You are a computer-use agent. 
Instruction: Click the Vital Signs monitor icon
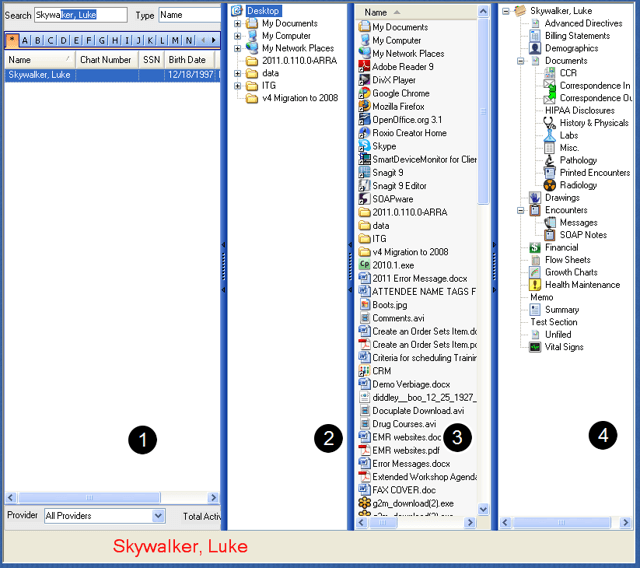pos(535,347)
